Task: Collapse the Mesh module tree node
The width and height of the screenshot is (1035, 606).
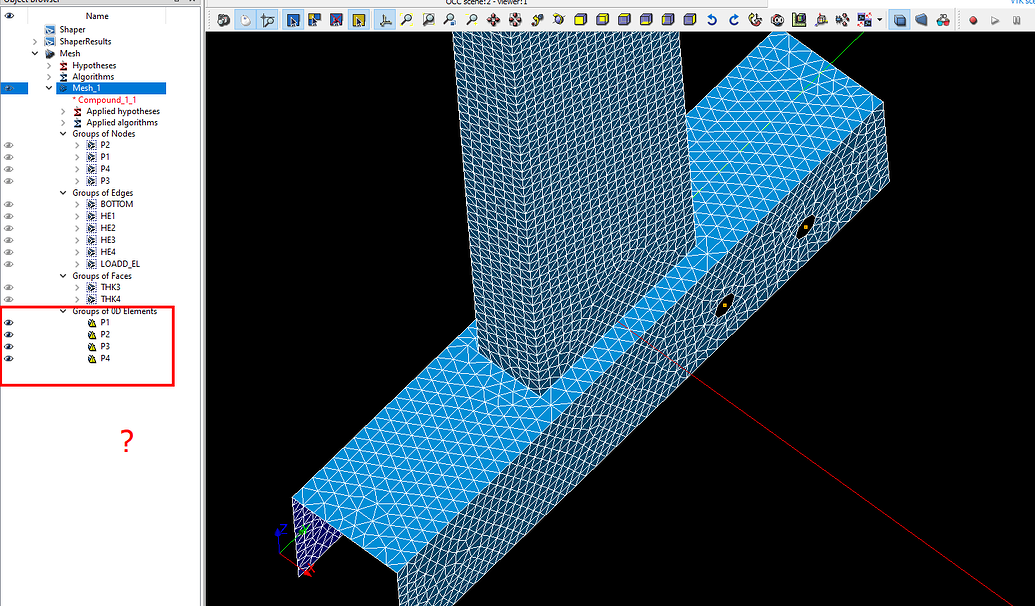Action: 35,53
